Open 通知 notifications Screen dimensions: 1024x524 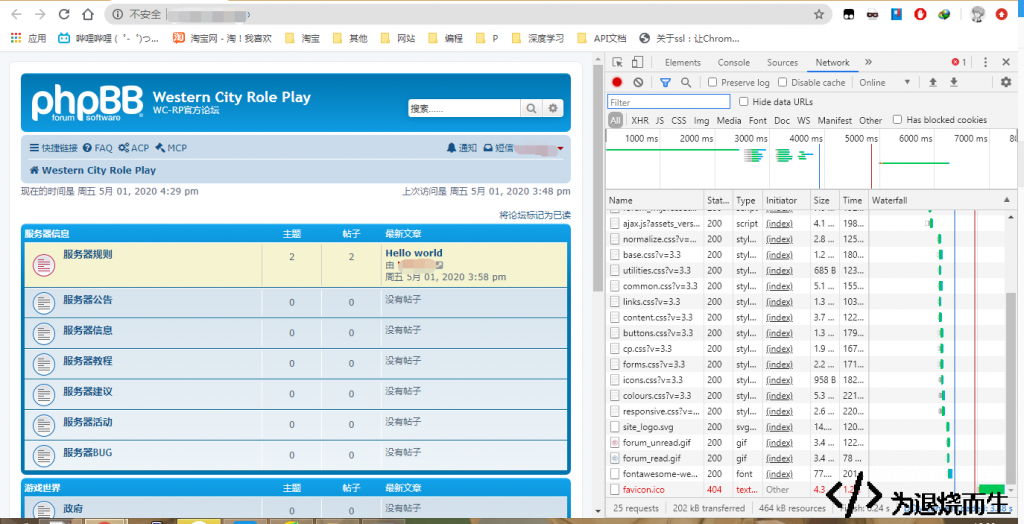coord(462,148)
